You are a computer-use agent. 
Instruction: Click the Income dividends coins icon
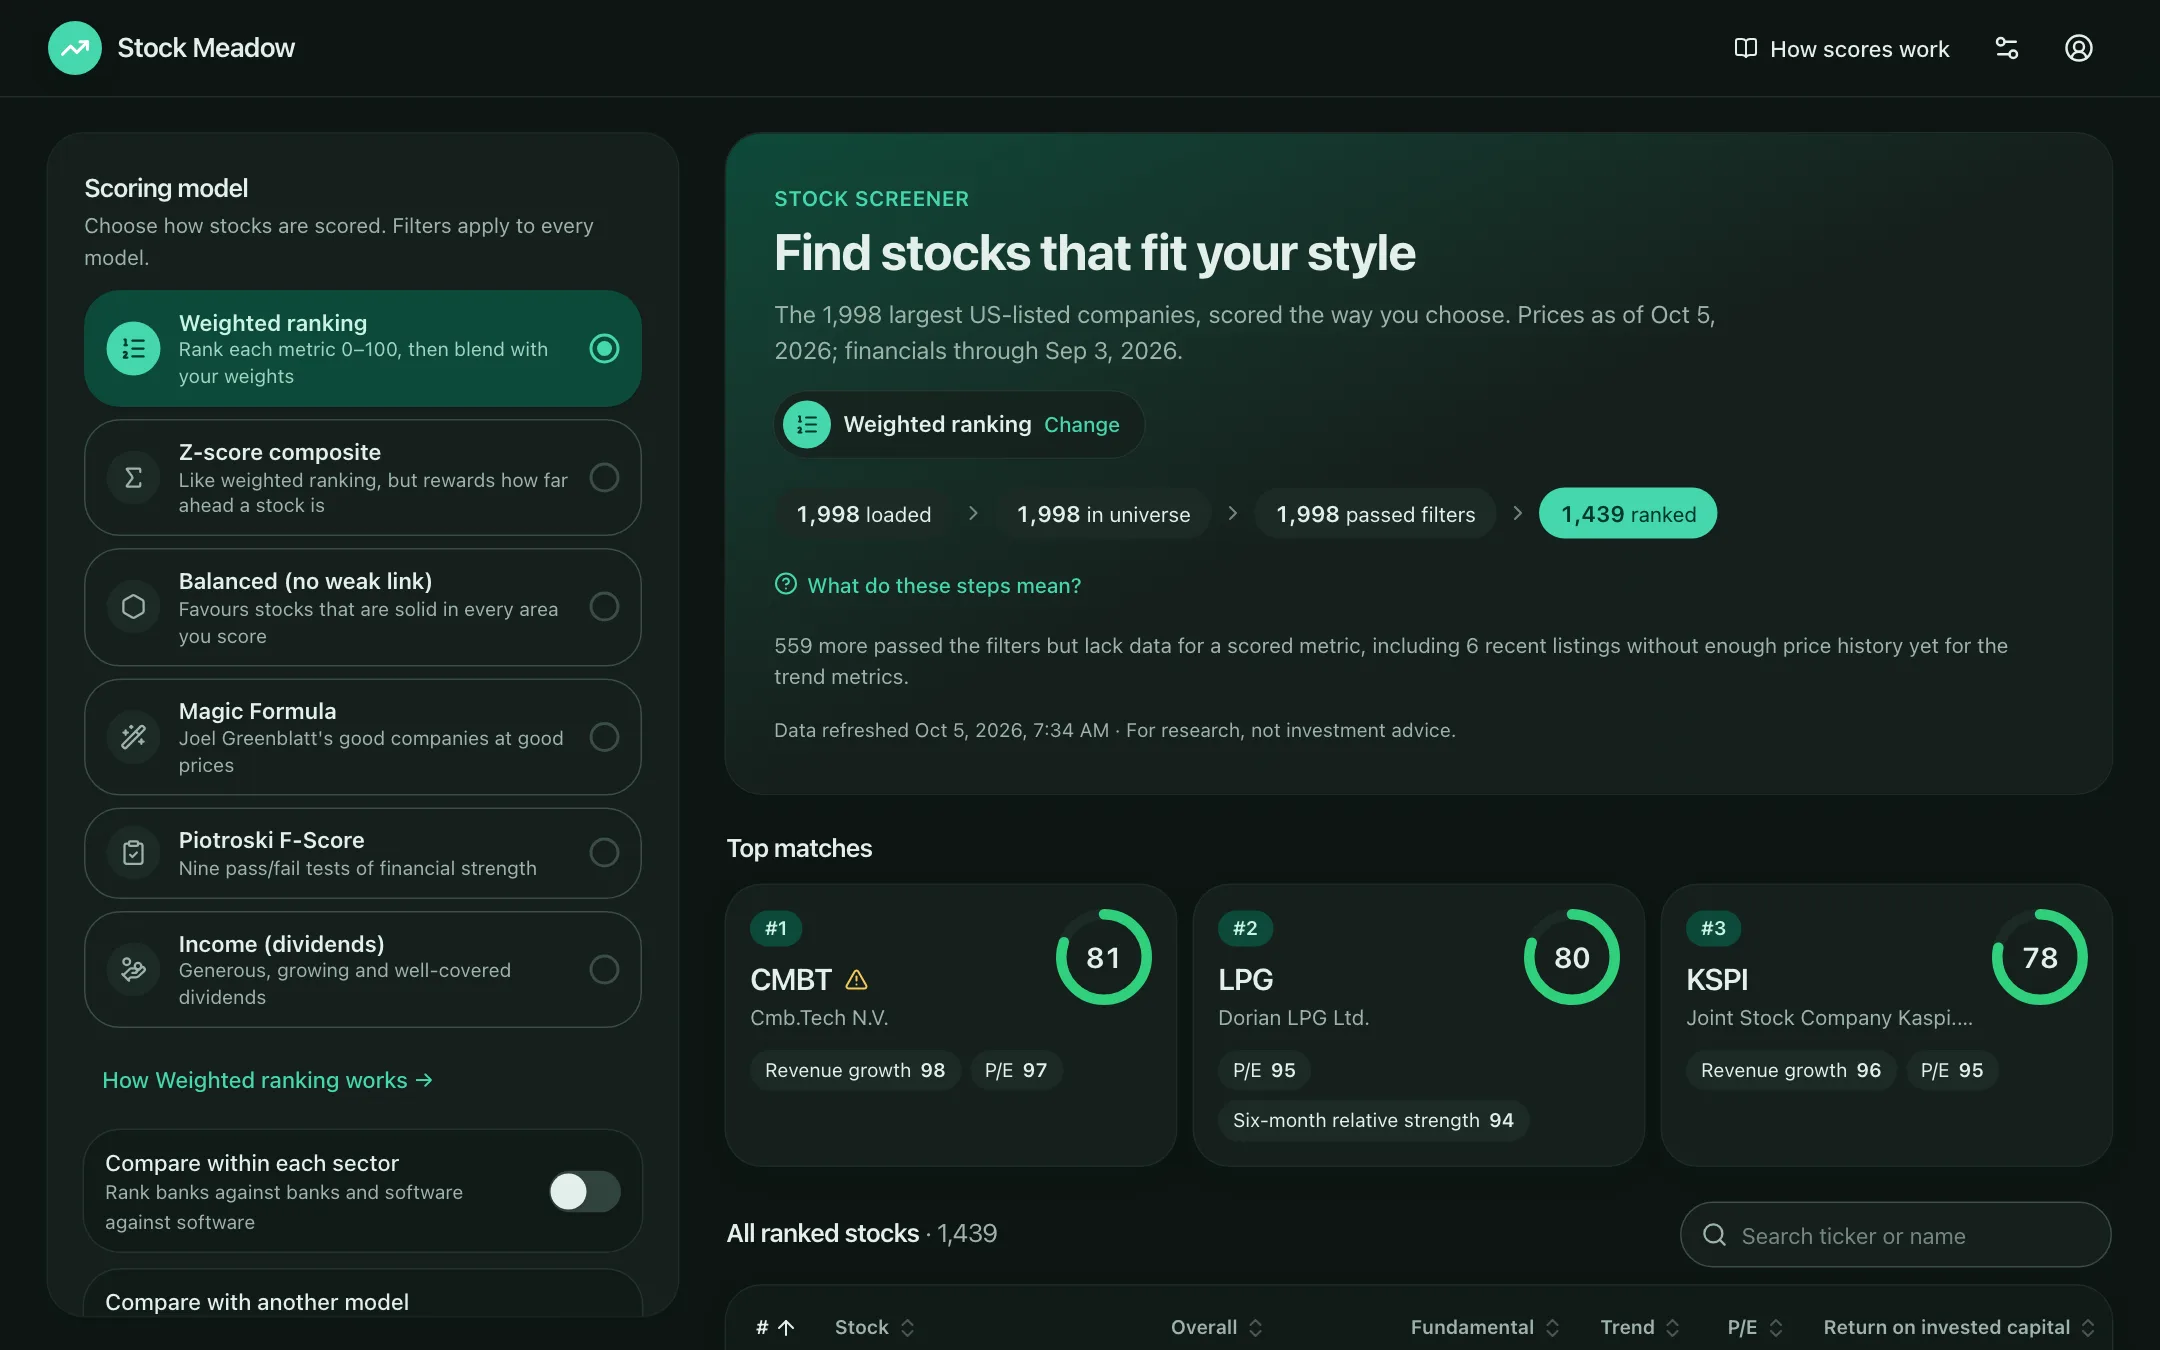pos(133,969)
